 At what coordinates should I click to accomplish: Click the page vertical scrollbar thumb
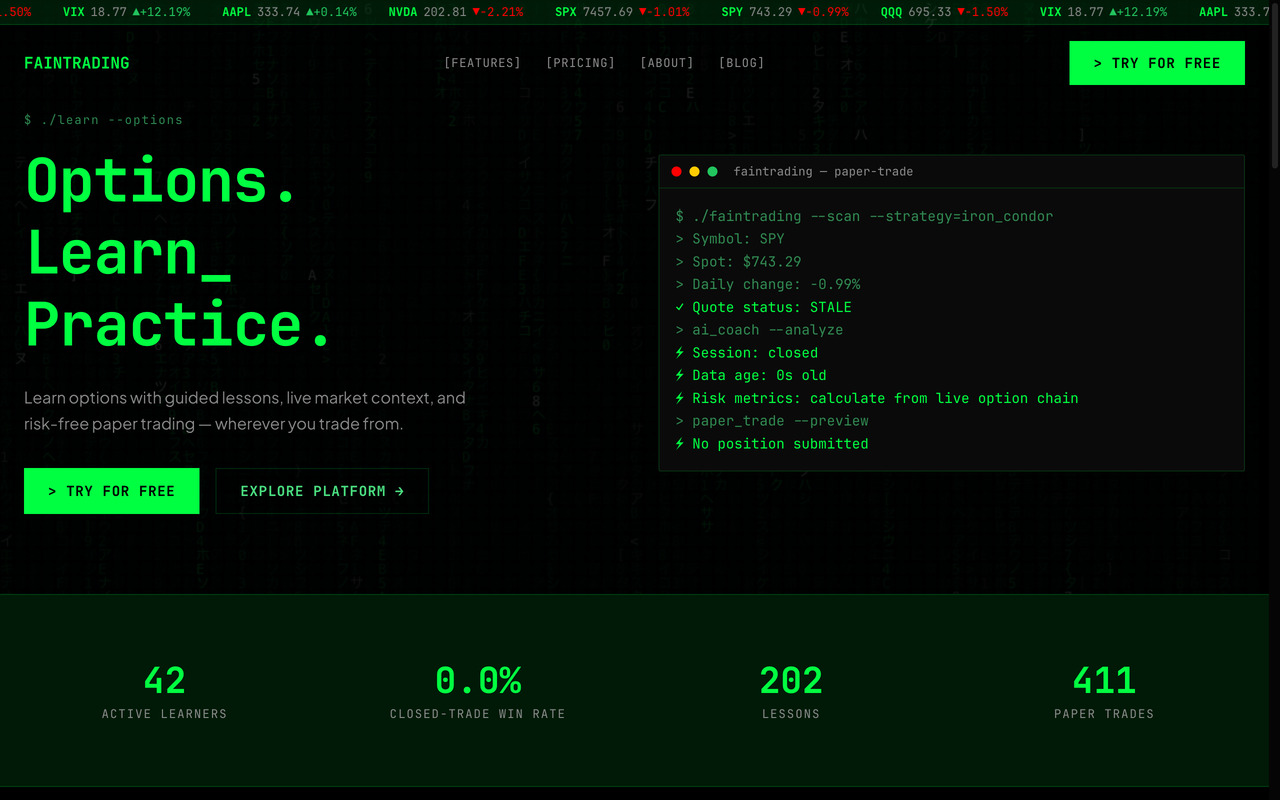1274,85
